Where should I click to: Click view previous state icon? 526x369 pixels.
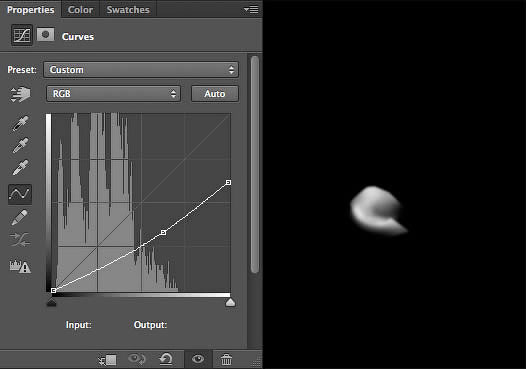(x=137, y=359)
